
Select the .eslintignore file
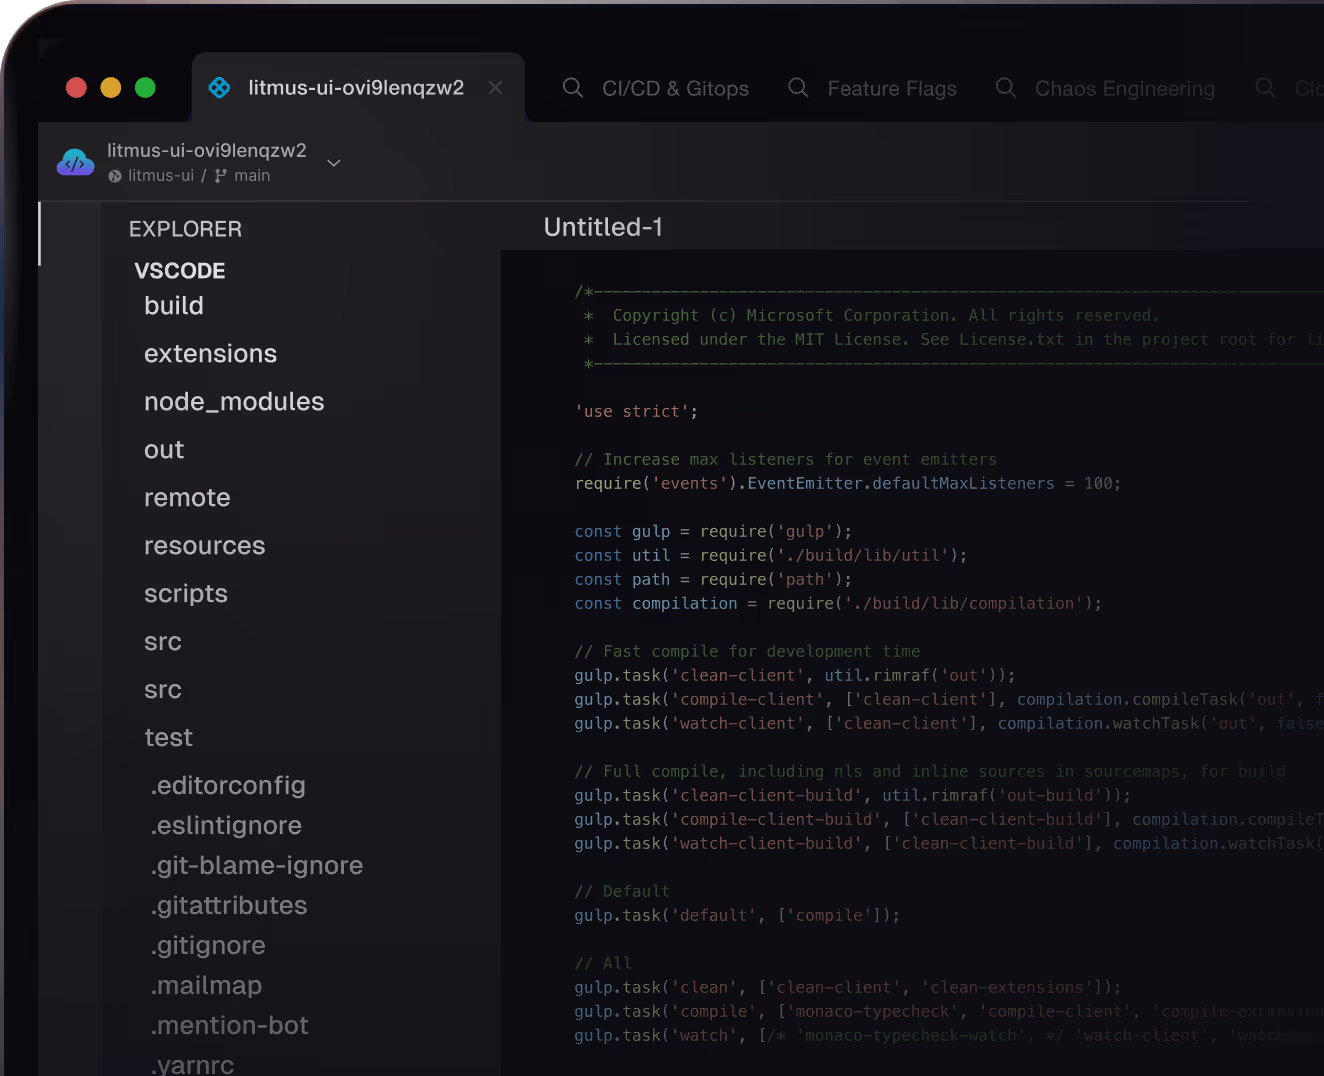[226, 826]
